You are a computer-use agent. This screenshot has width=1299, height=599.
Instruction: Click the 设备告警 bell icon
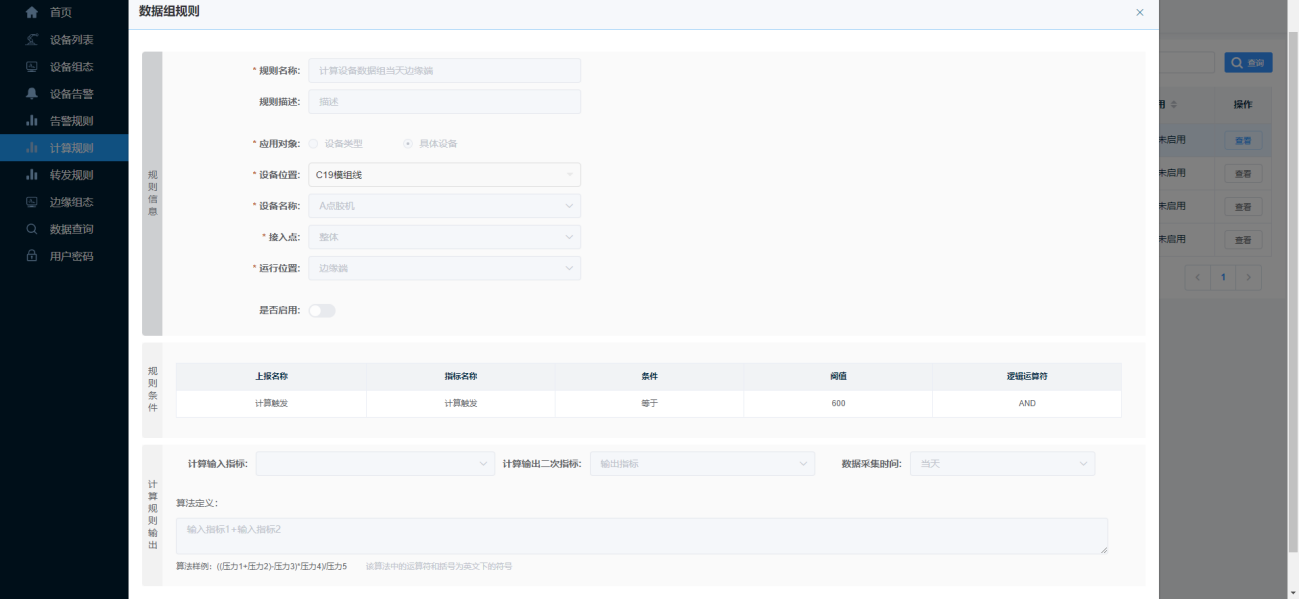click(x=32, y=94)
